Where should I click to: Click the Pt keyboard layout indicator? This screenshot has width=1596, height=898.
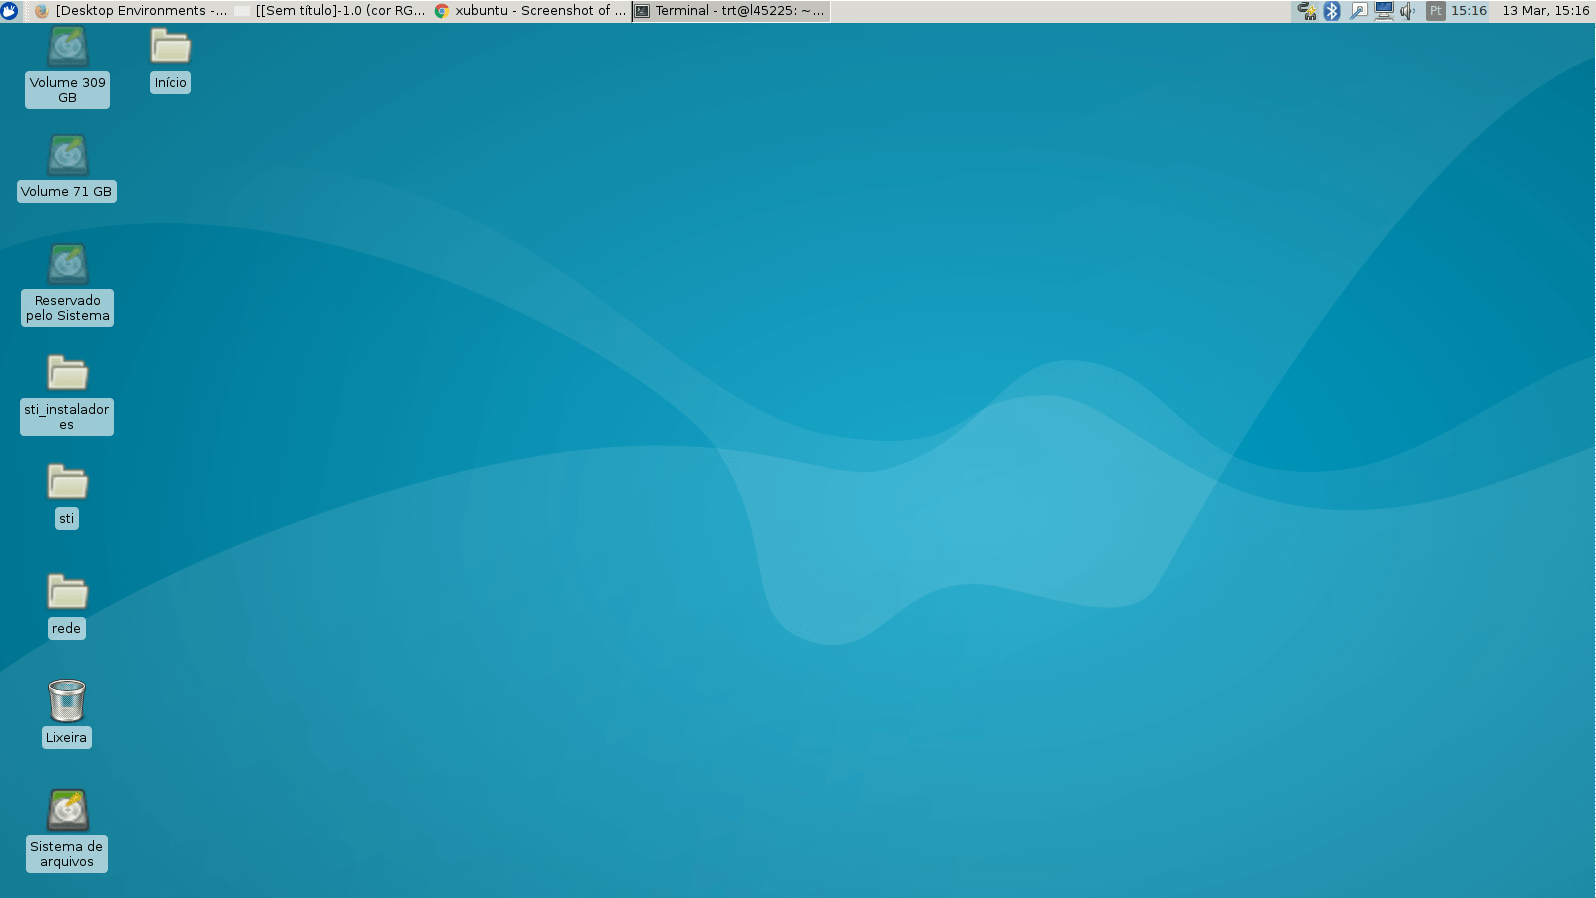(1435, 11)
